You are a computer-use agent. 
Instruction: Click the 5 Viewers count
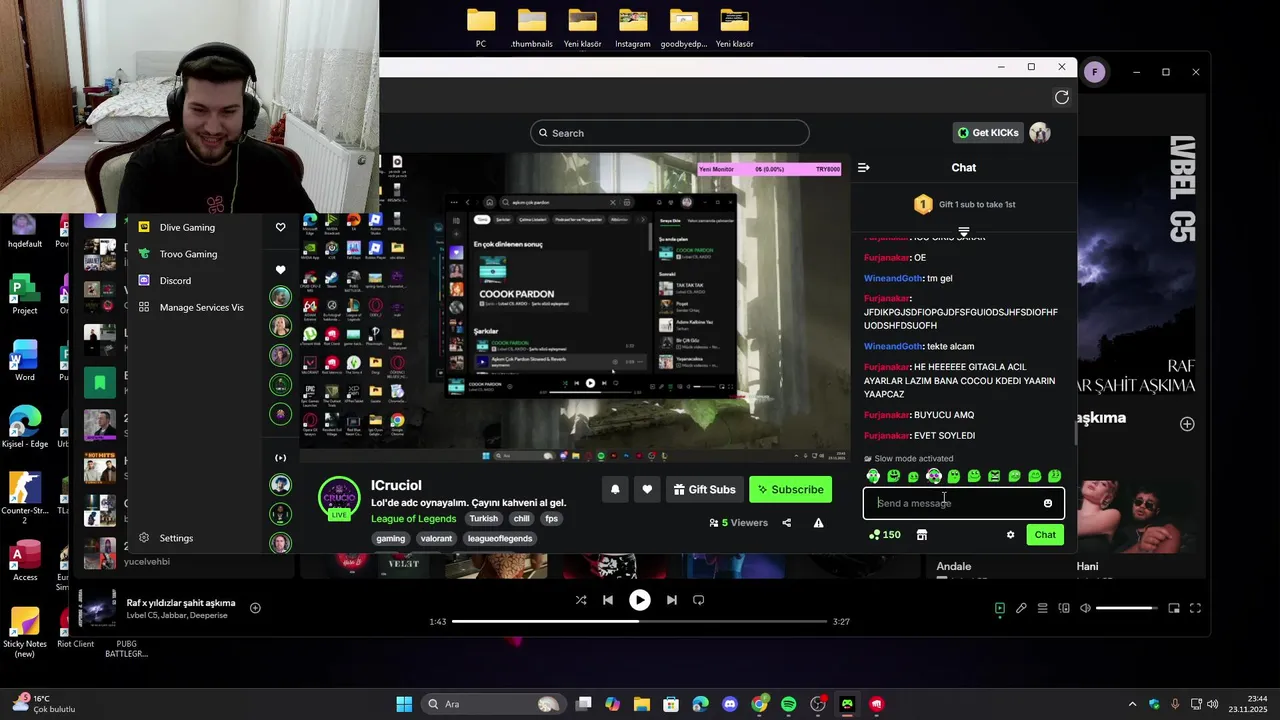tap(738, 523)
